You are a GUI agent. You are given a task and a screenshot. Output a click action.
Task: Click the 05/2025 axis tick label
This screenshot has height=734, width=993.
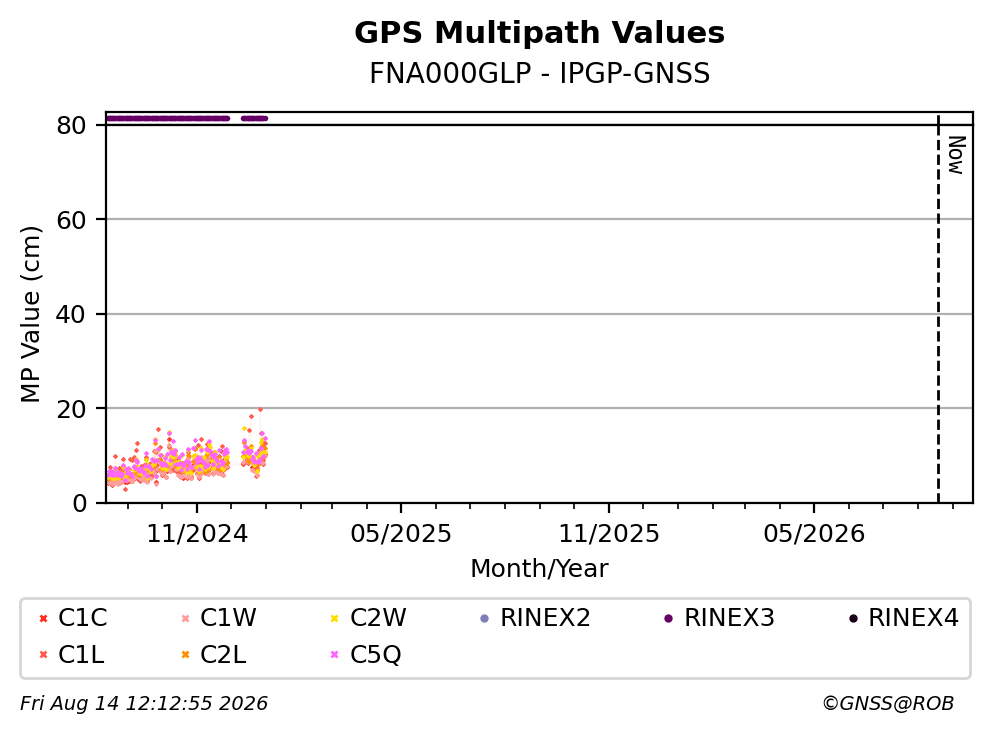point(401,534)
